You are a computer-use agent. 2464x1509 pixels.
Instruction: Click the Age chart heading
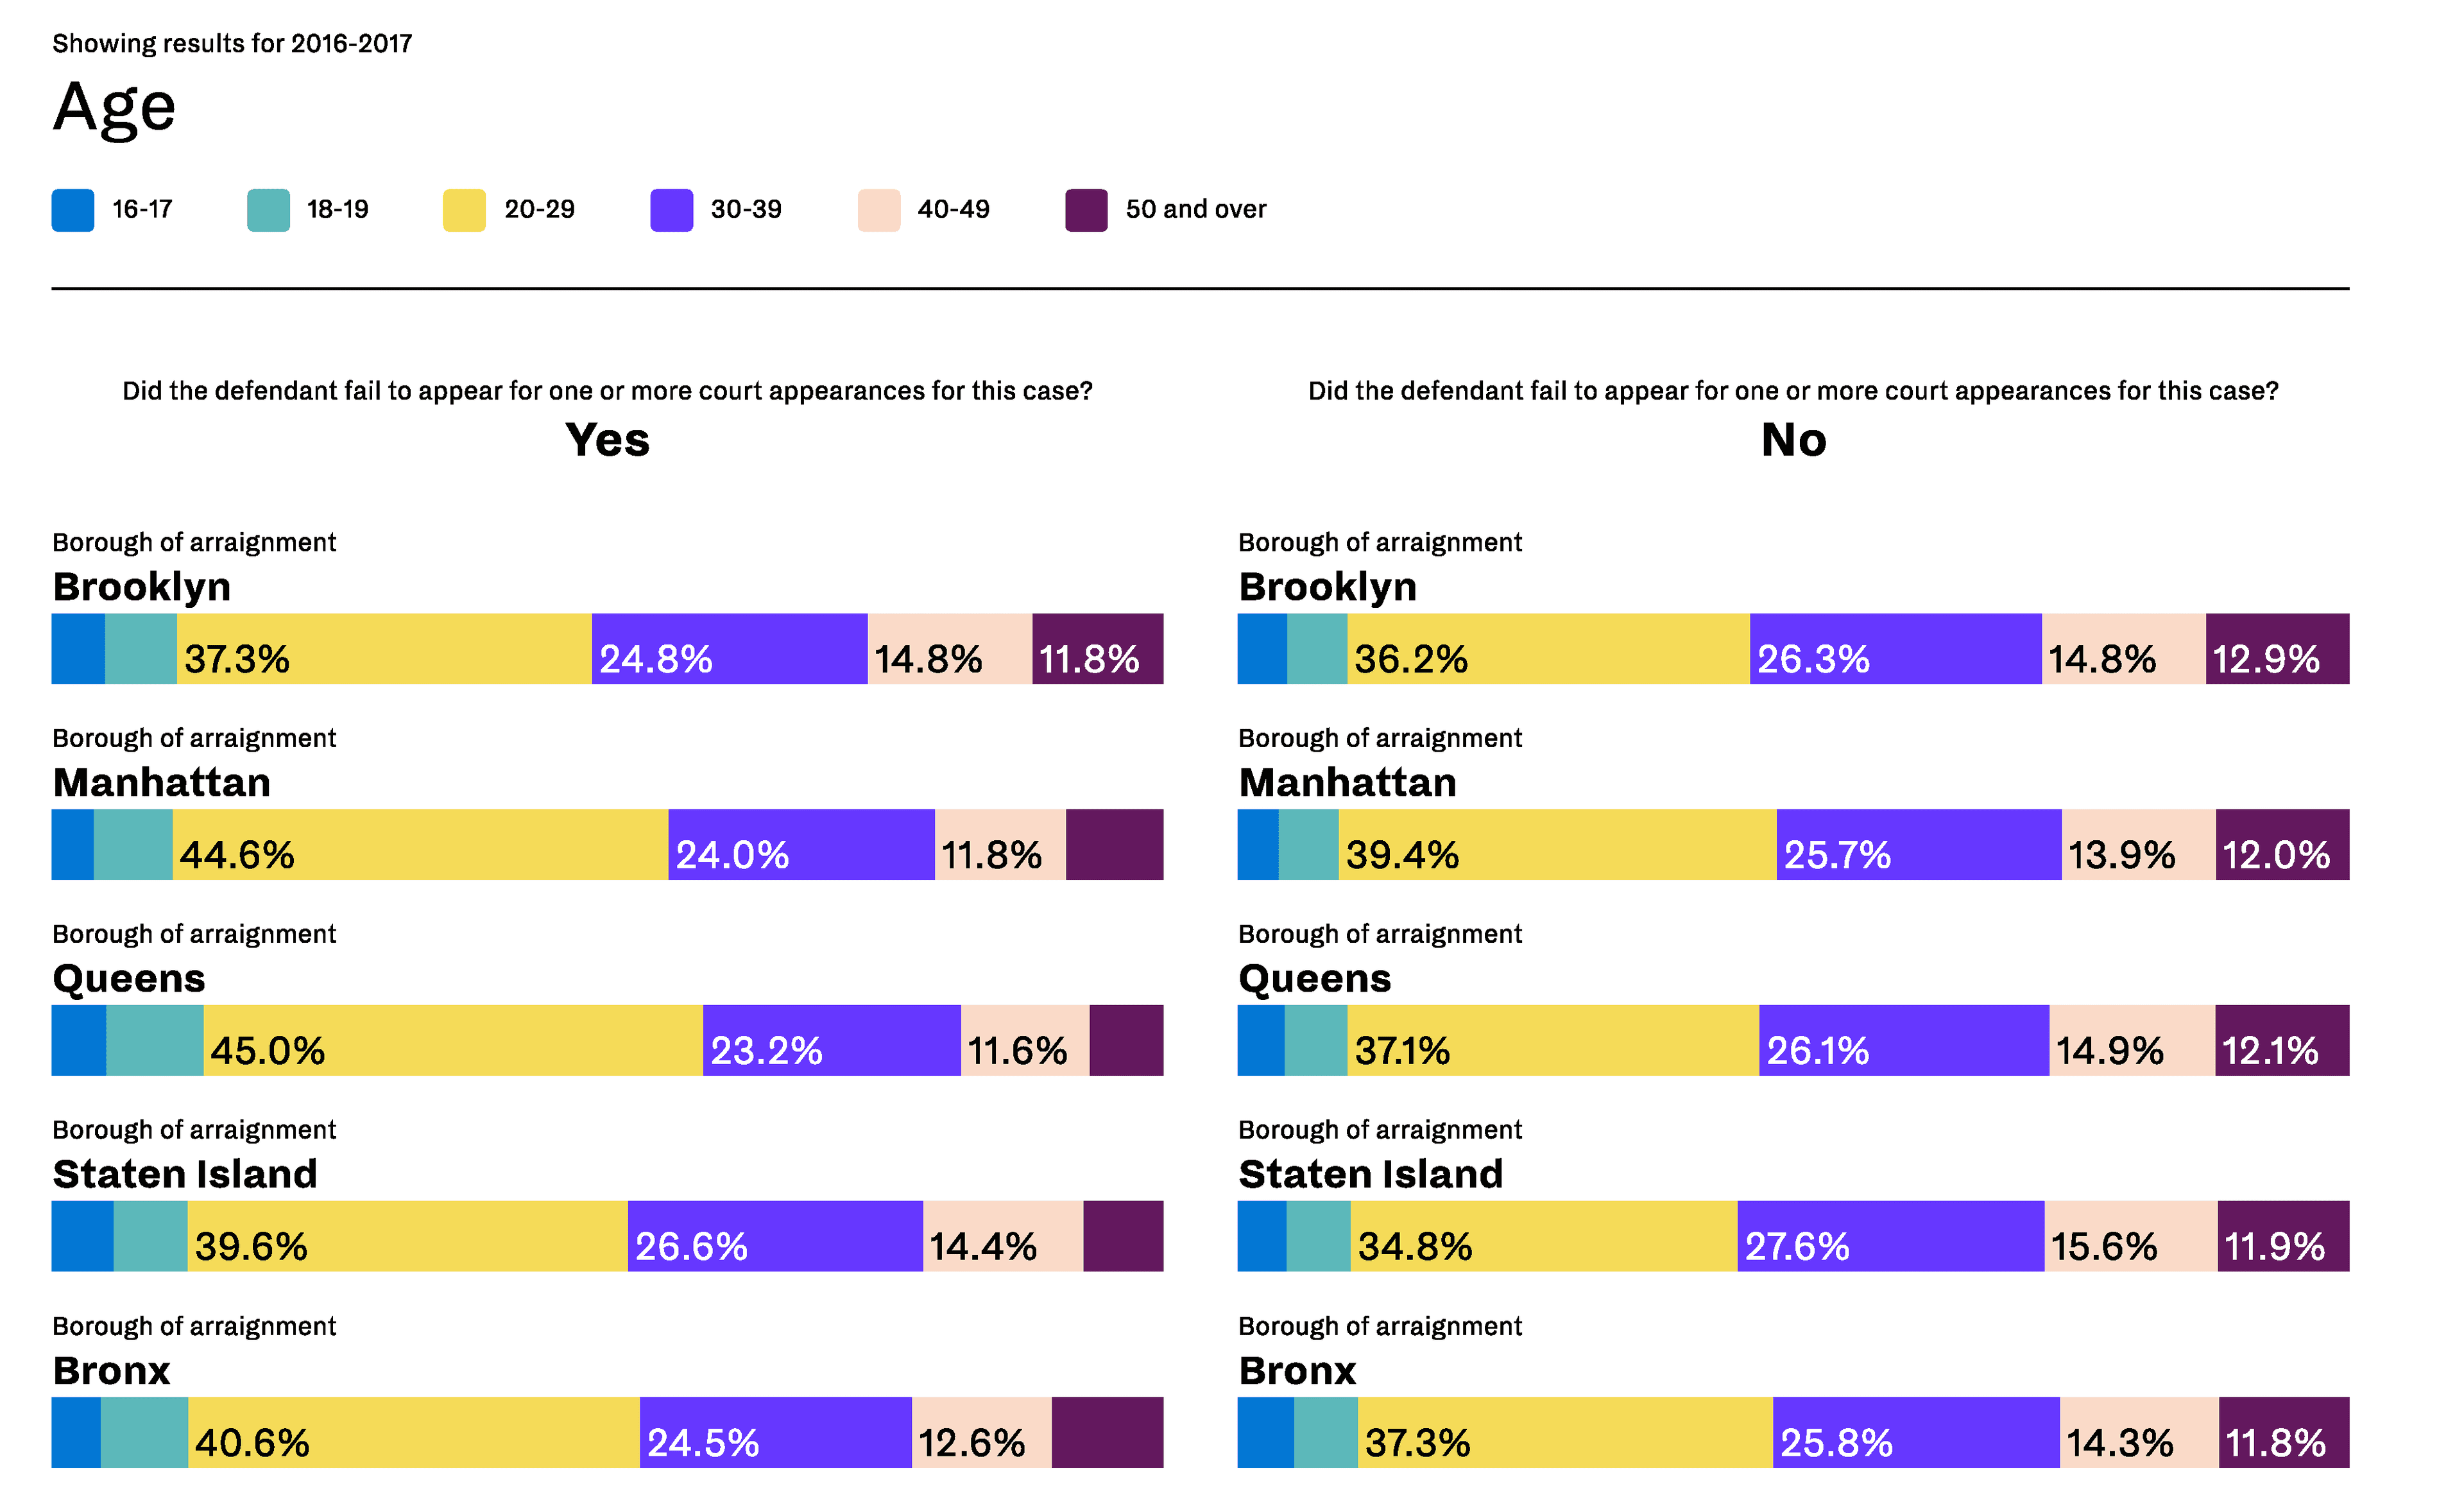click(114, 107)
